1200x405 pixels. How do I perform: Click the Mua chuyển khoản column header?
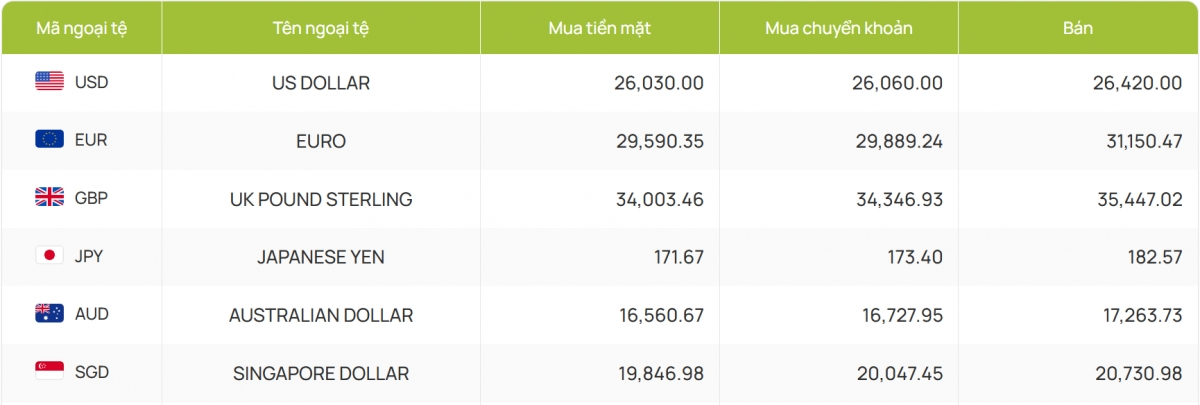(839, 28)
